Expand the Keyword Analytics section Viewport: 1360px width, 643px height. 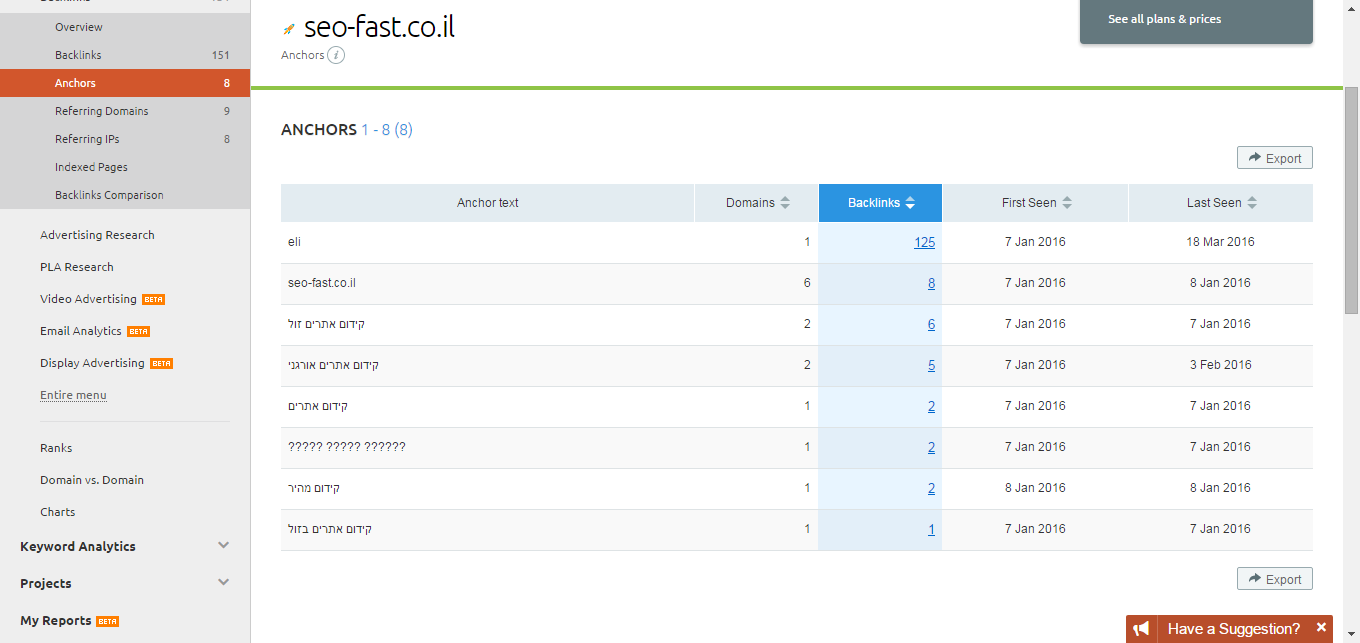223,546
